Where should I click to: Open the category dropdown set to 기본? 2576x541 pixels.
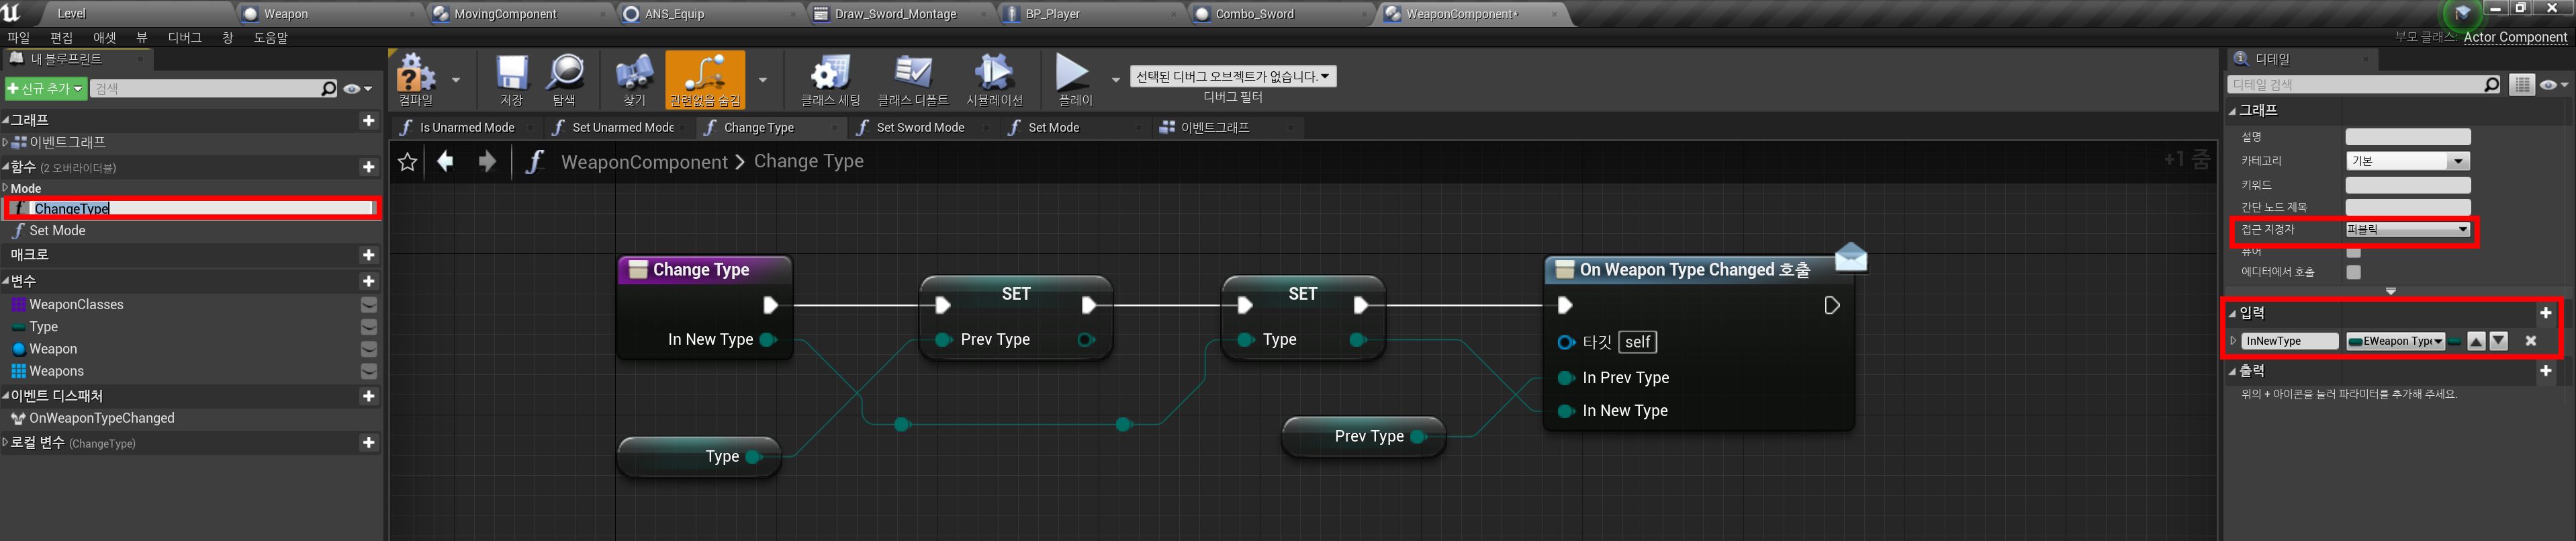point(2407,161)
